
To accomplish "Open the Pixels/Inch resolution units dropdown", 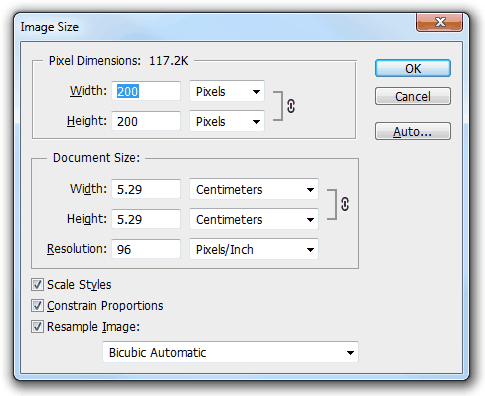I will pos(254,249).
